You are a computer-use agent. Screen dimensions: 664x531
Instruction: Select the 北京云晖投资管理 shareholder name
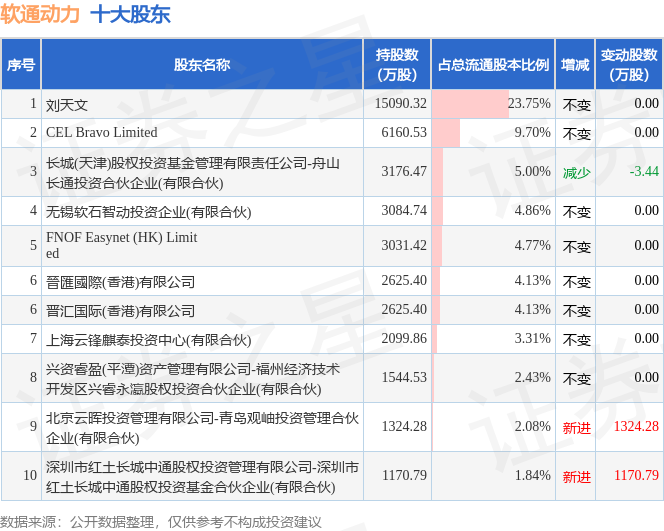[202, 428]
